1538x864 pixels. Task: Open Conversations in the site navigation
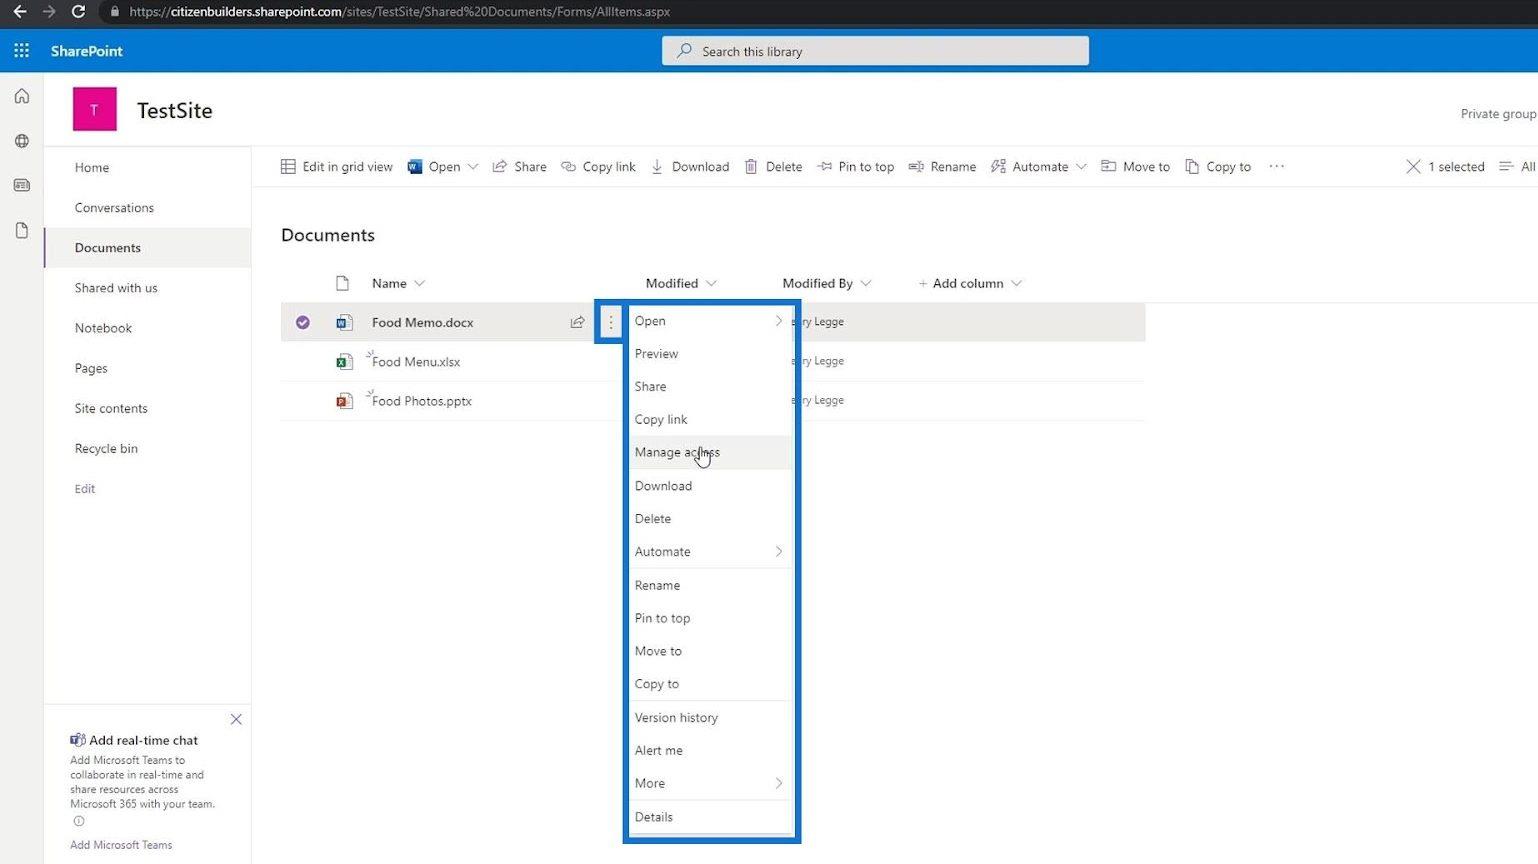(x=114, y=208)
